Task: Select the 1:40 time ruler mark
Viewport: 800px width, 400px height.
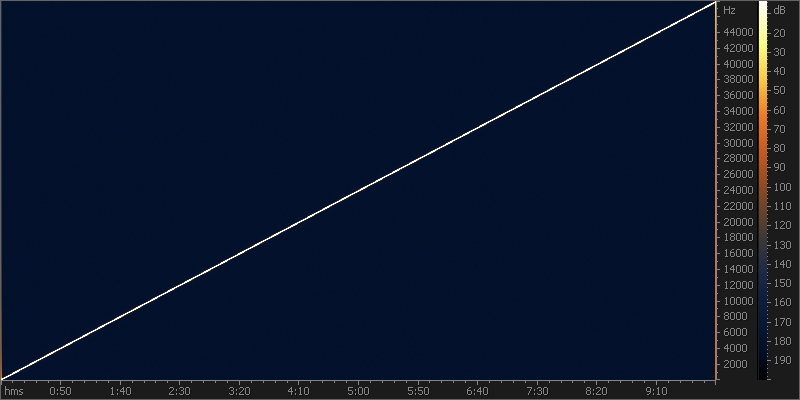Action: 120,391
